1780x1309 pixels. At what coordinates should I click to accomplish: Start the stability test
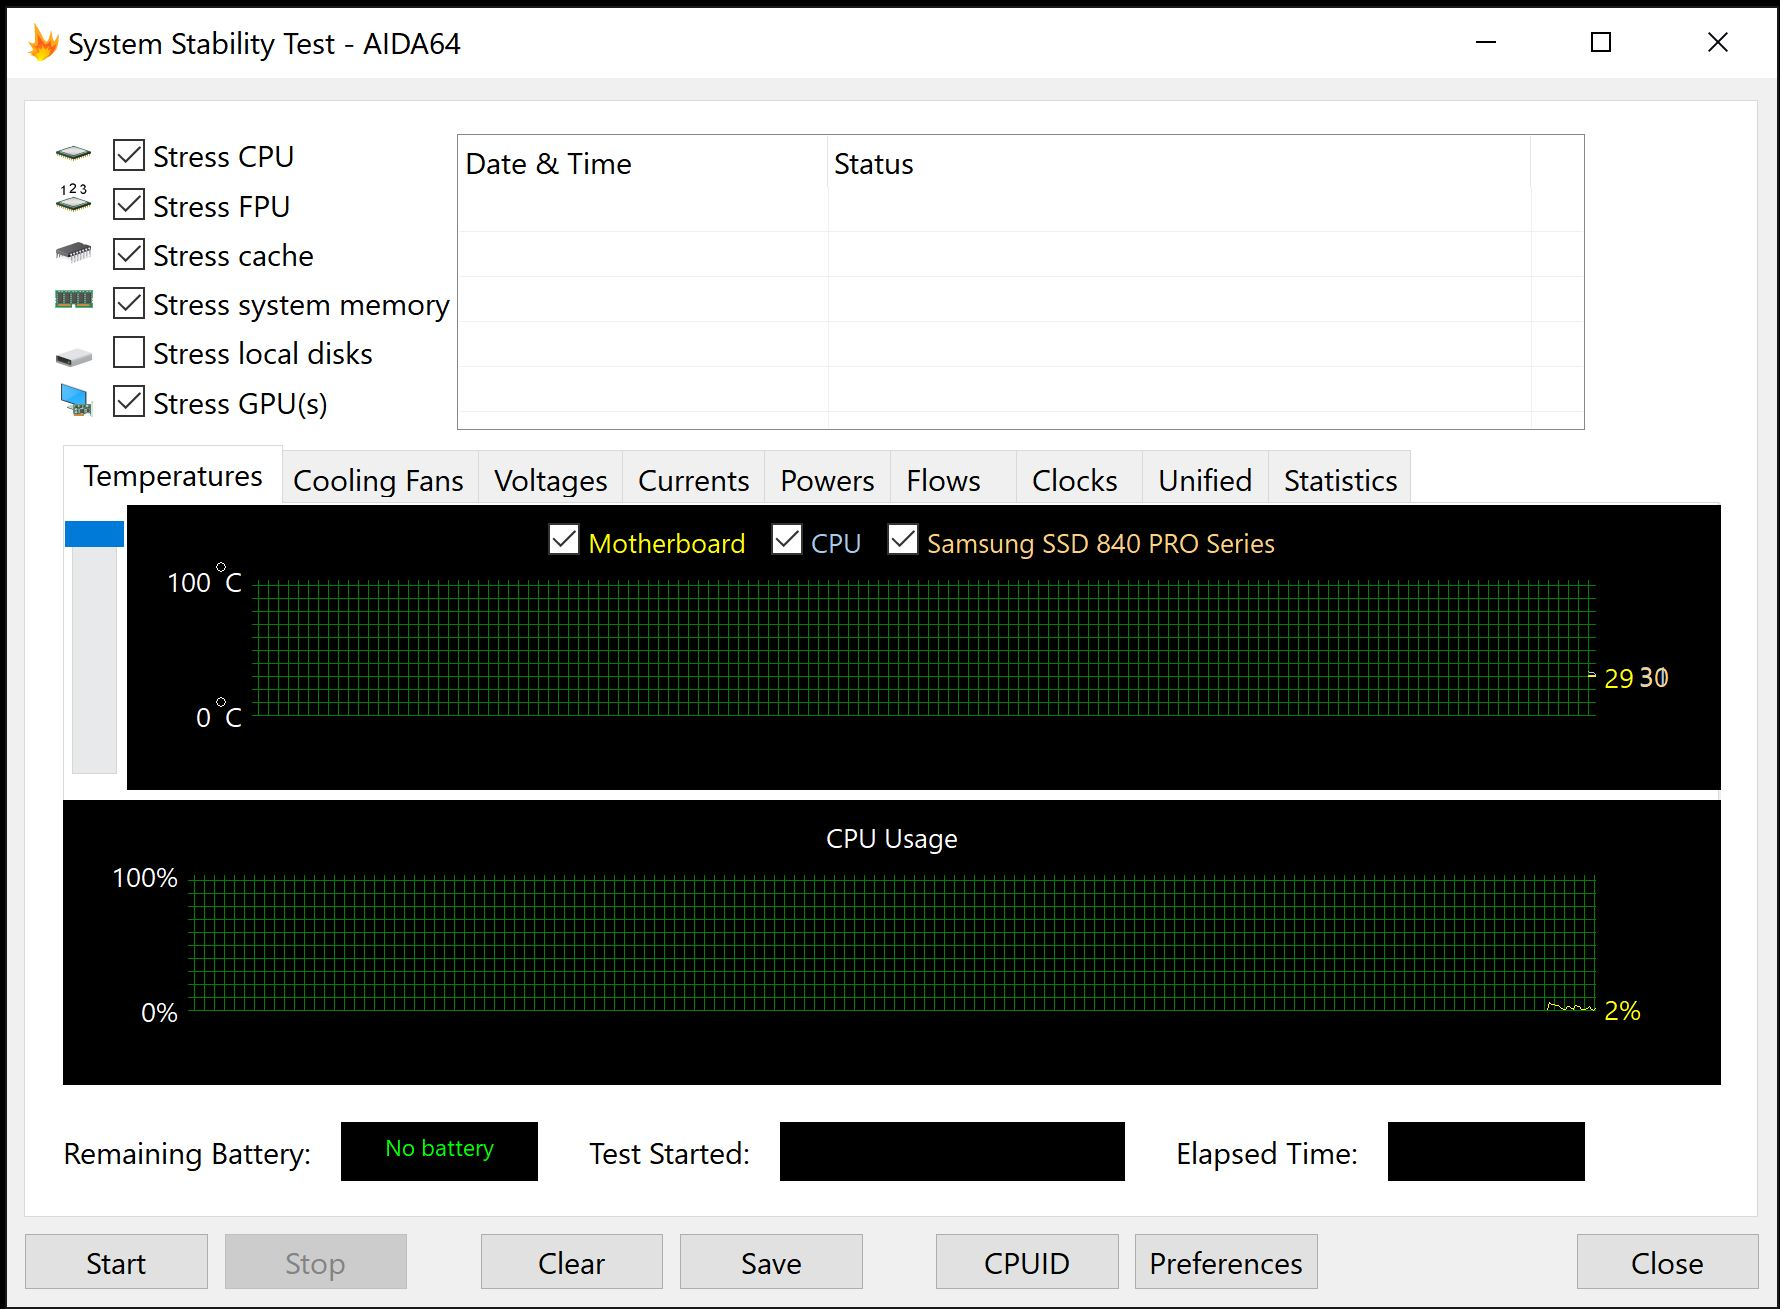click(x=116, y=1262)
